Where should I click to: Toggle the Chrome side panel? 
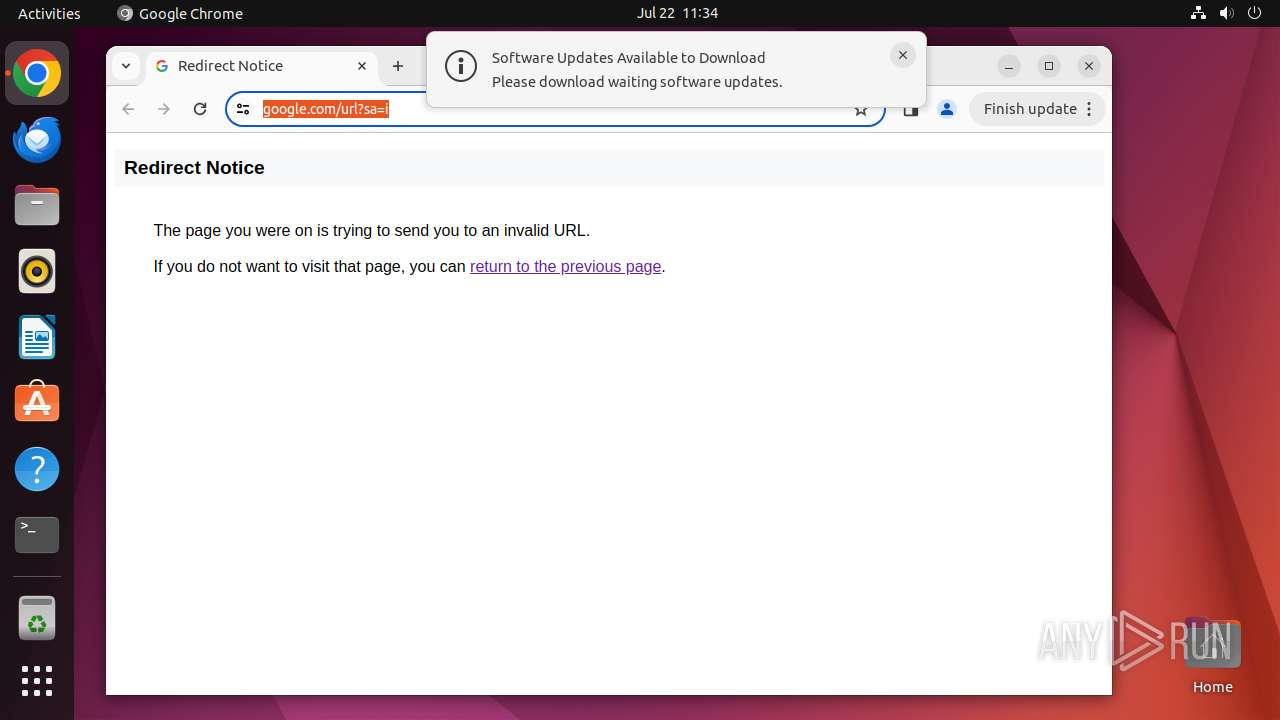910,110
